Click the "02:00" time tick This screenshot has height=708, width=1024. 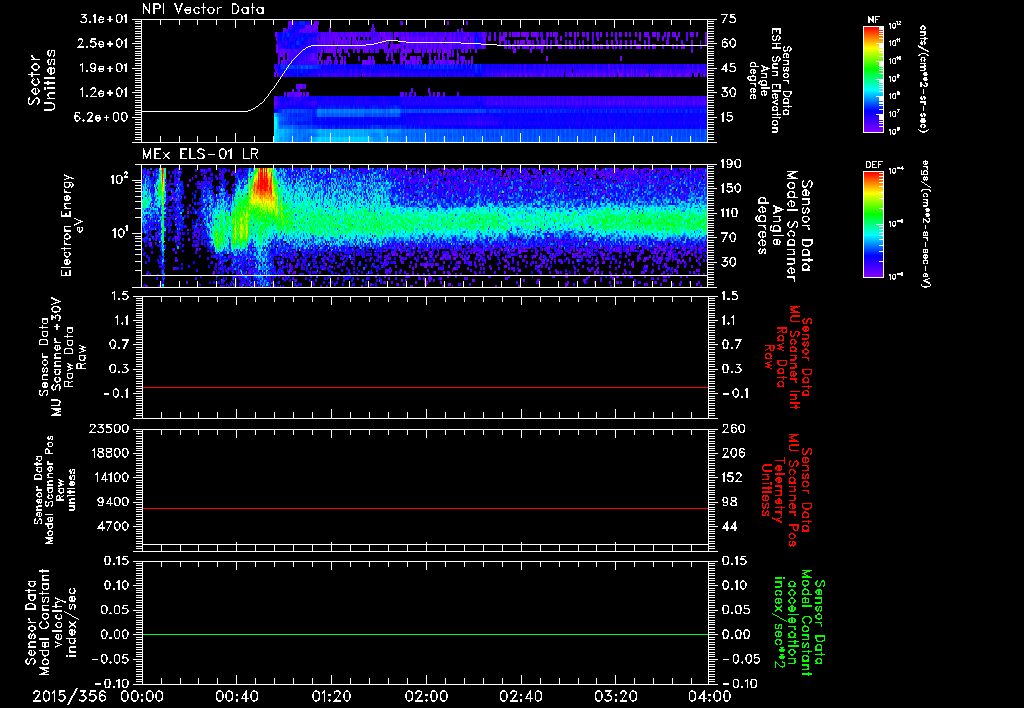(426, 697)
